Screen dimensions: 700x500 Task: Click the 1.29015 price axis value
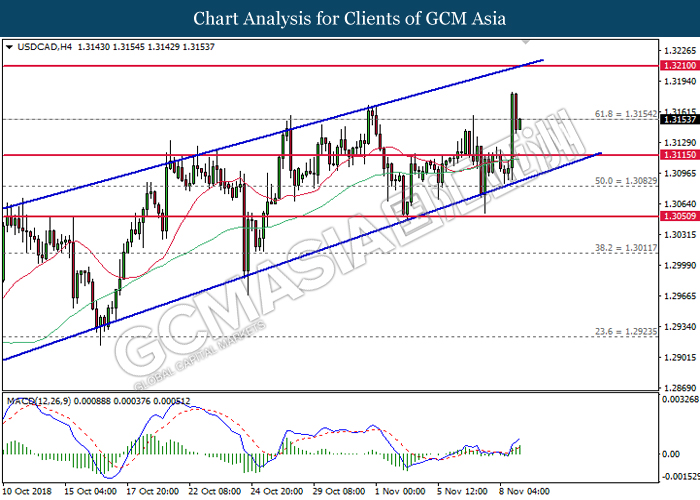[x=680, y=358]
